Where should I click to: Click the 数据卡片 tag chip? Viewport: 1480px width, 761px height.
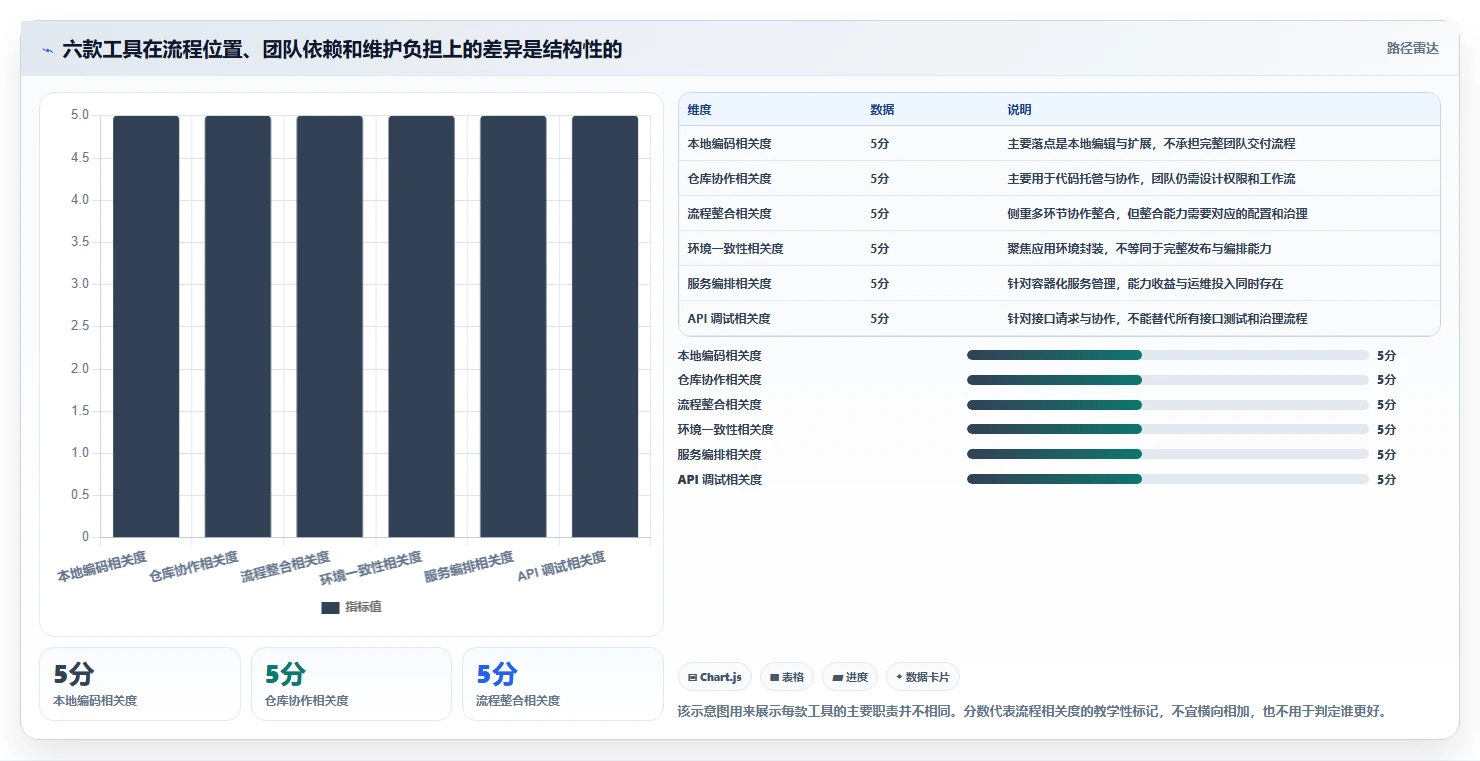point(923,677)
